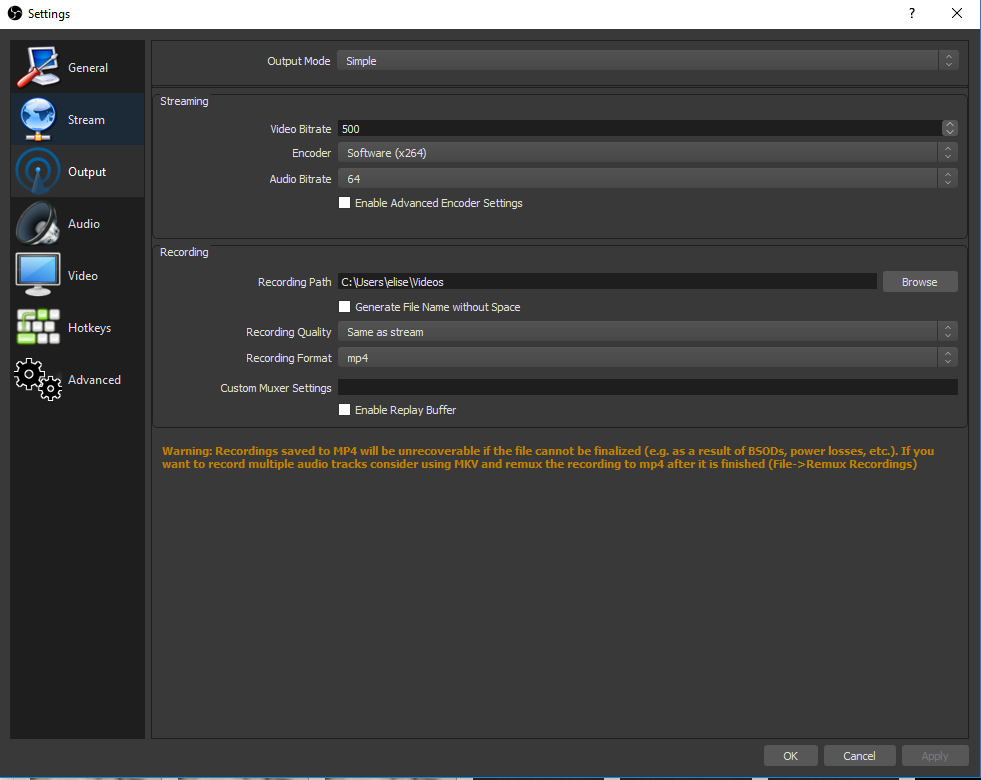The width and height of the screenshot is (981, 780).
Task: Switch to the Stream tab label
Action: click(x=86, y=119)
